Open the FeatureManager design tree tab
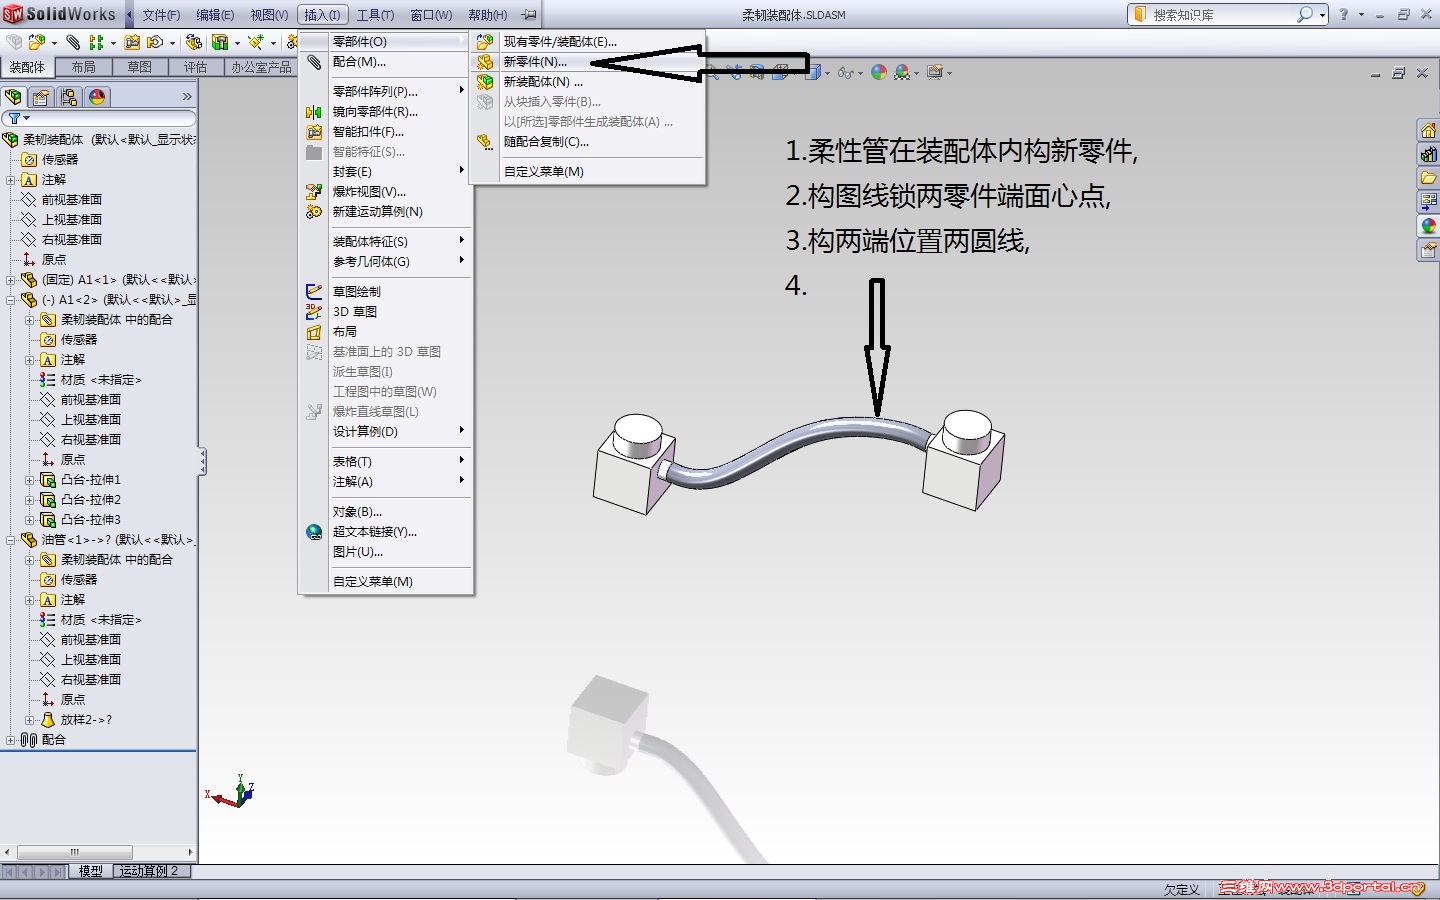 [x=13, y=97]
